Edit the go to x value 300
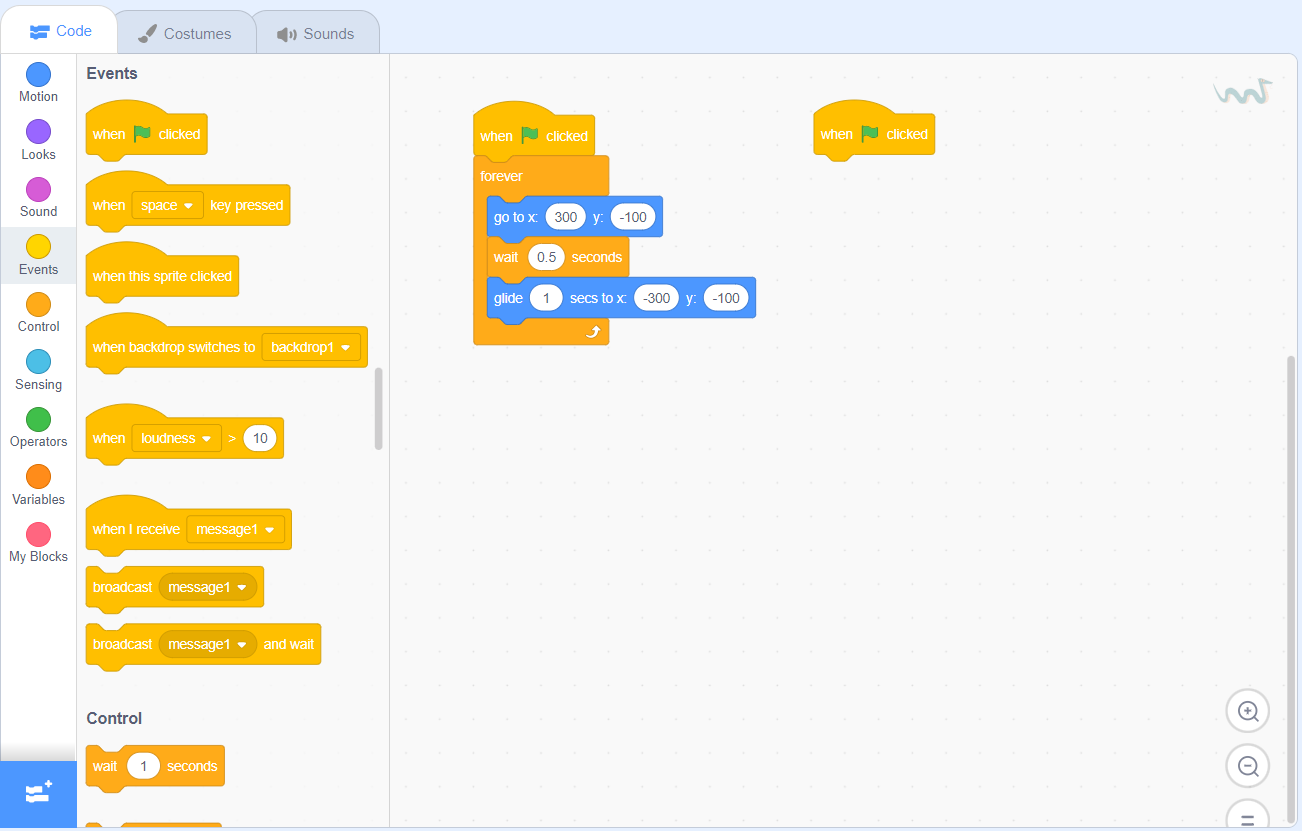The image size is (1302, 831). [x=566, y=217]
